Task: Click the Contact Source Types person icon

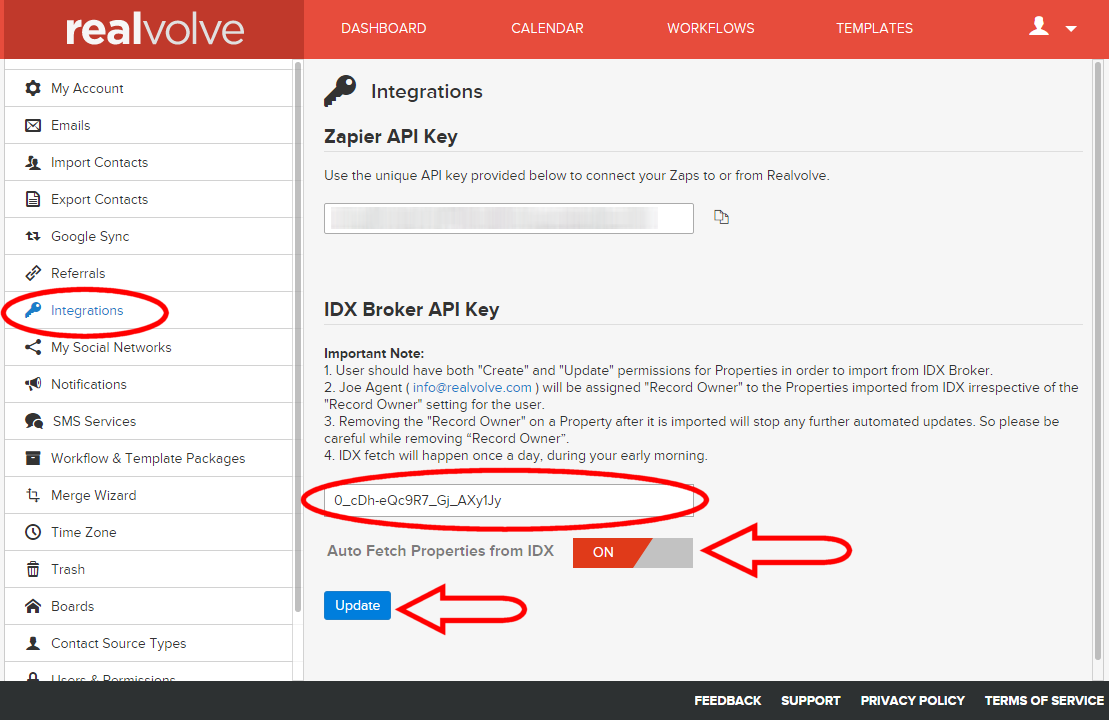Action: (33, 643)
